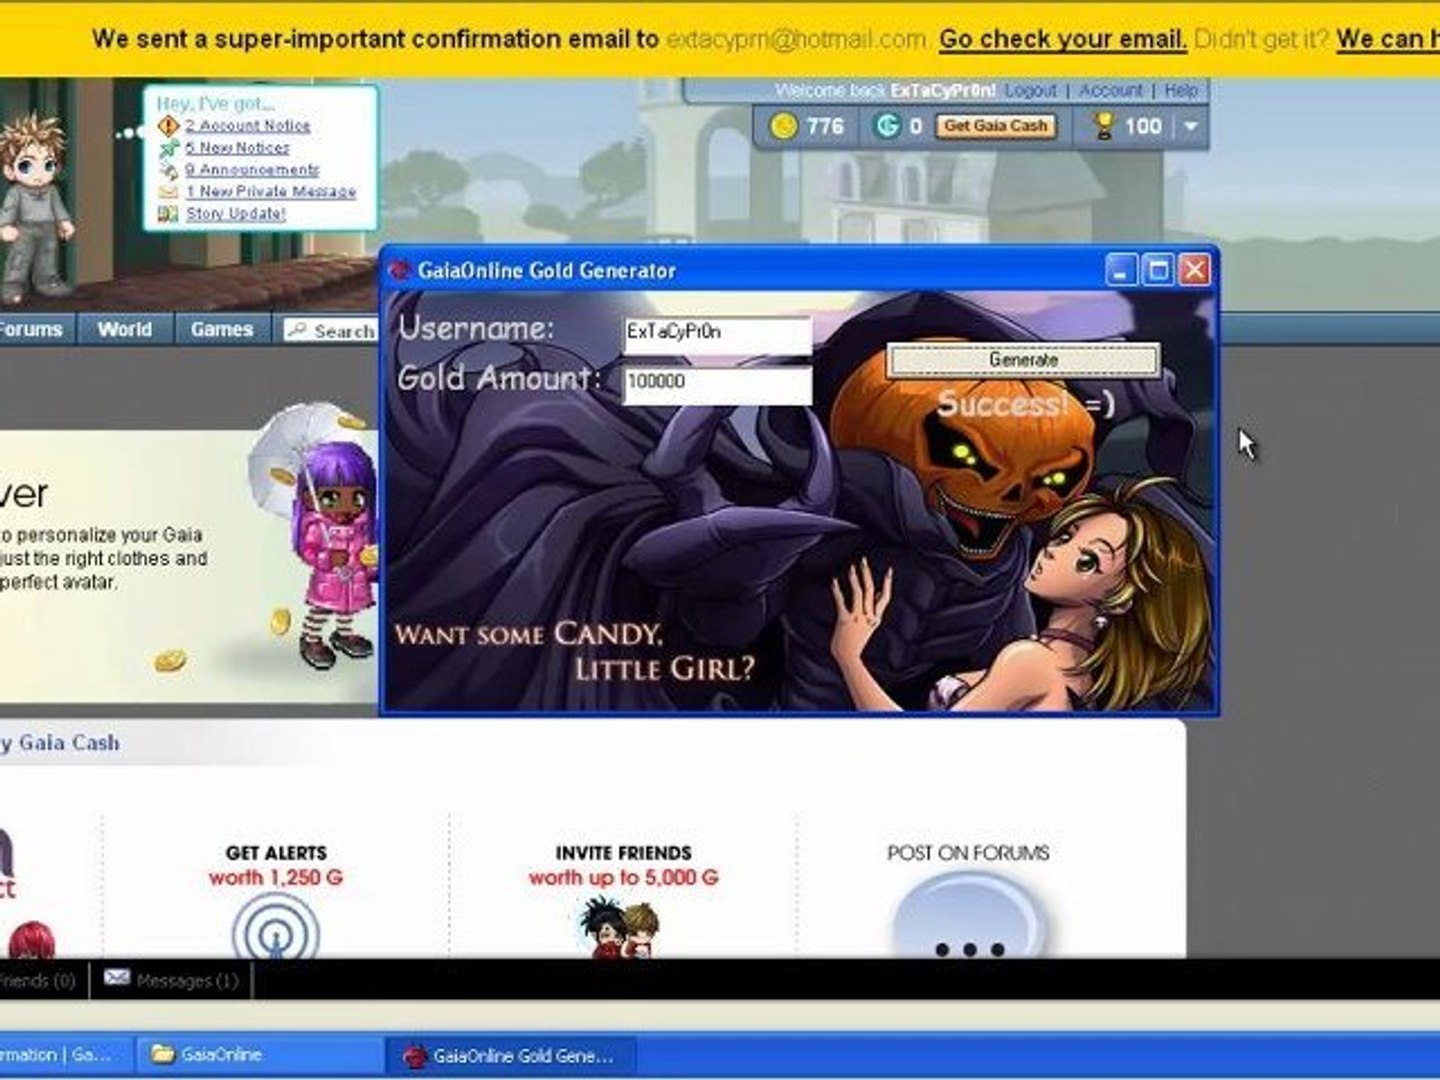Minimize the Gold Generator window
Viewport: 1440px width, 1080px height.
pos(1121,270)
